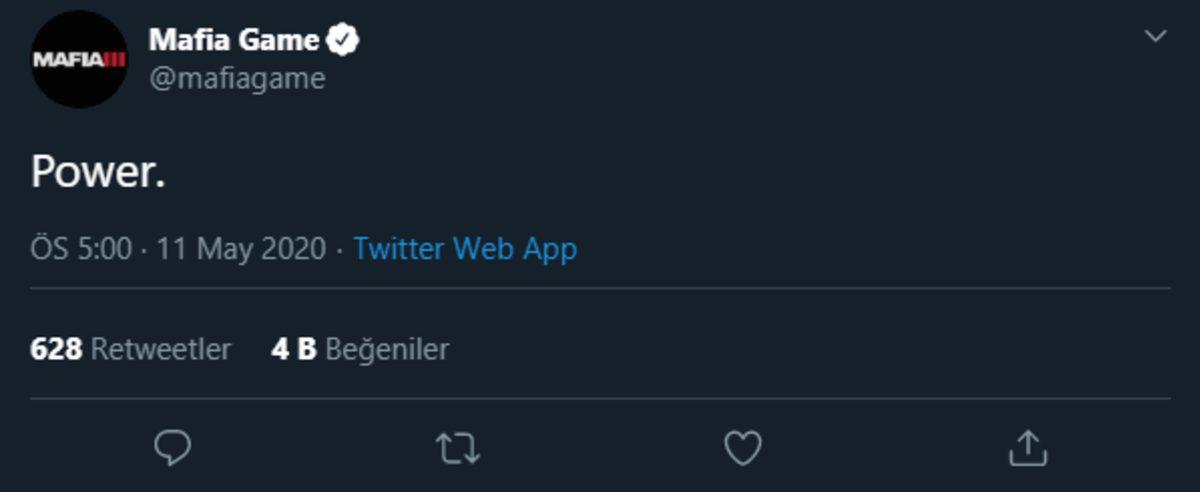The width and height of the screenshot is (1200, 492).
Task: Click the 4 B likes count number
Action: tap(293, 349)
